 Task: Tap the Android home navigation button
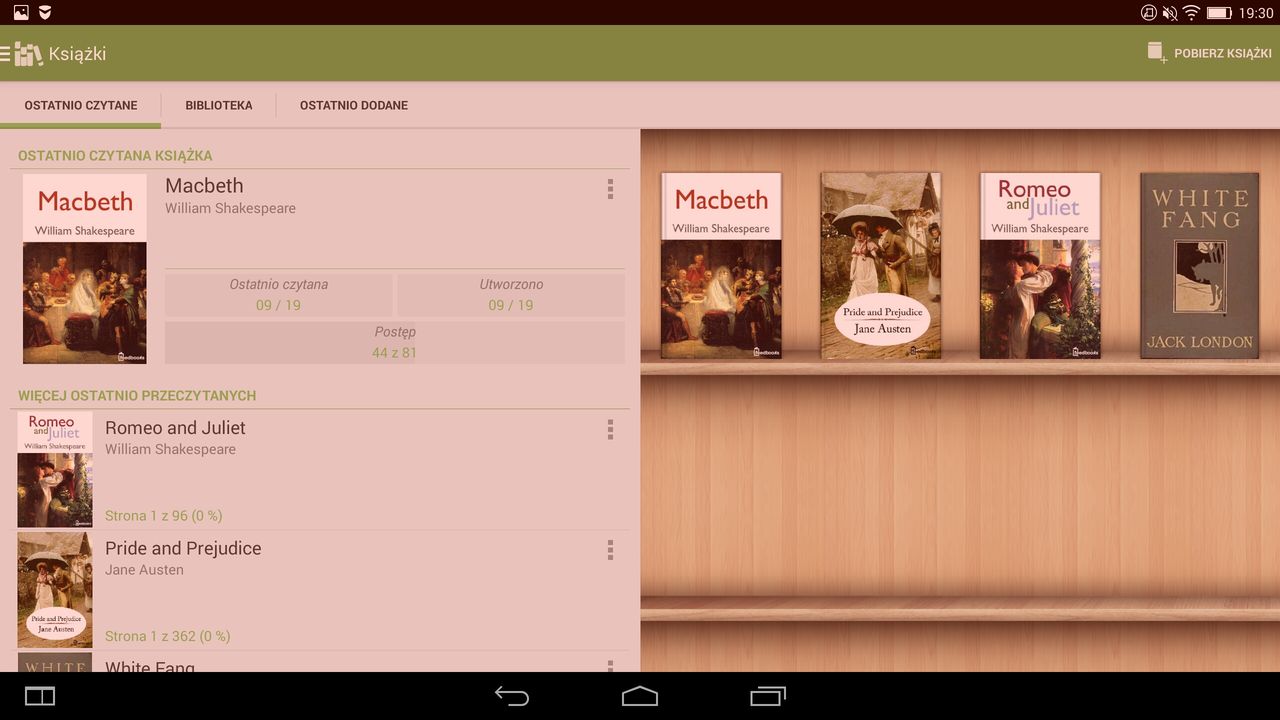[x=640, y=696]
